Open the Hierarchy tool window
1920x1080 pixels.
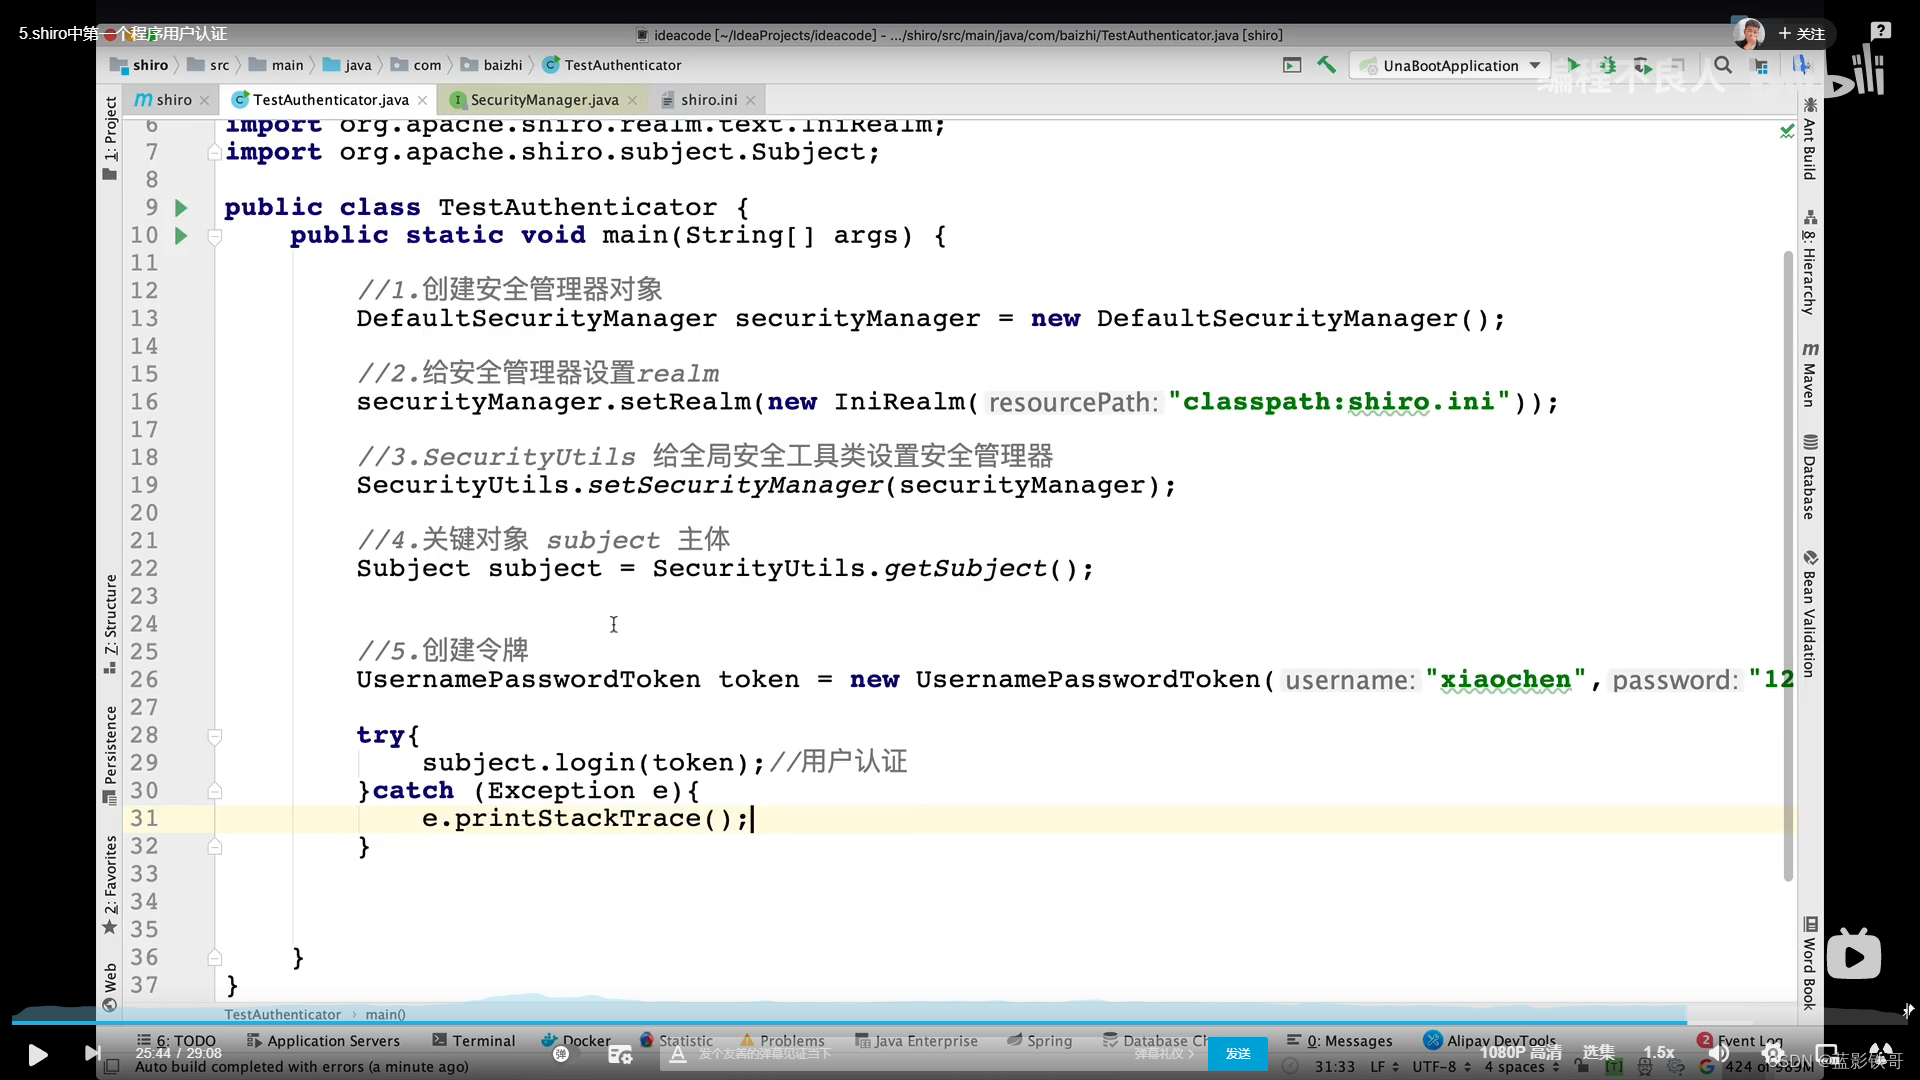click(1810, 263)
